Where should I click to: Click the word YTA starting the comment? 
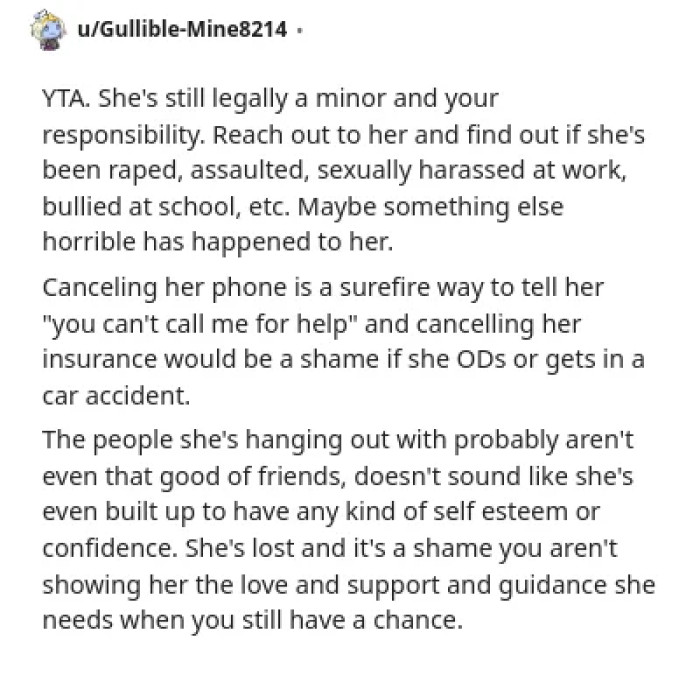click(62, 99)
